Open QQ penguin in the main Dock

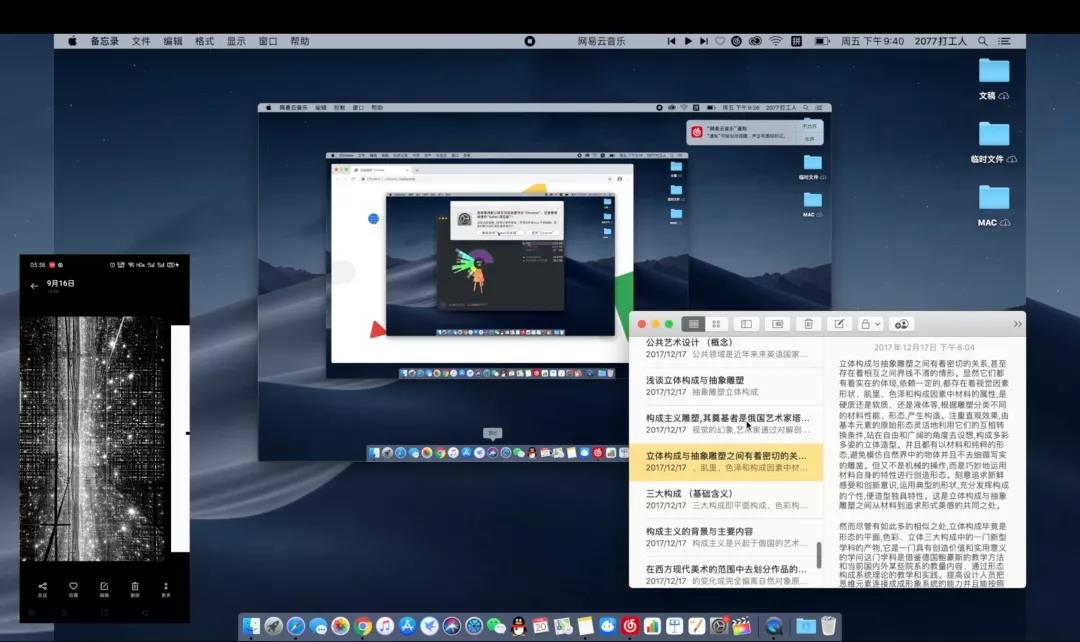click(519, 625)
